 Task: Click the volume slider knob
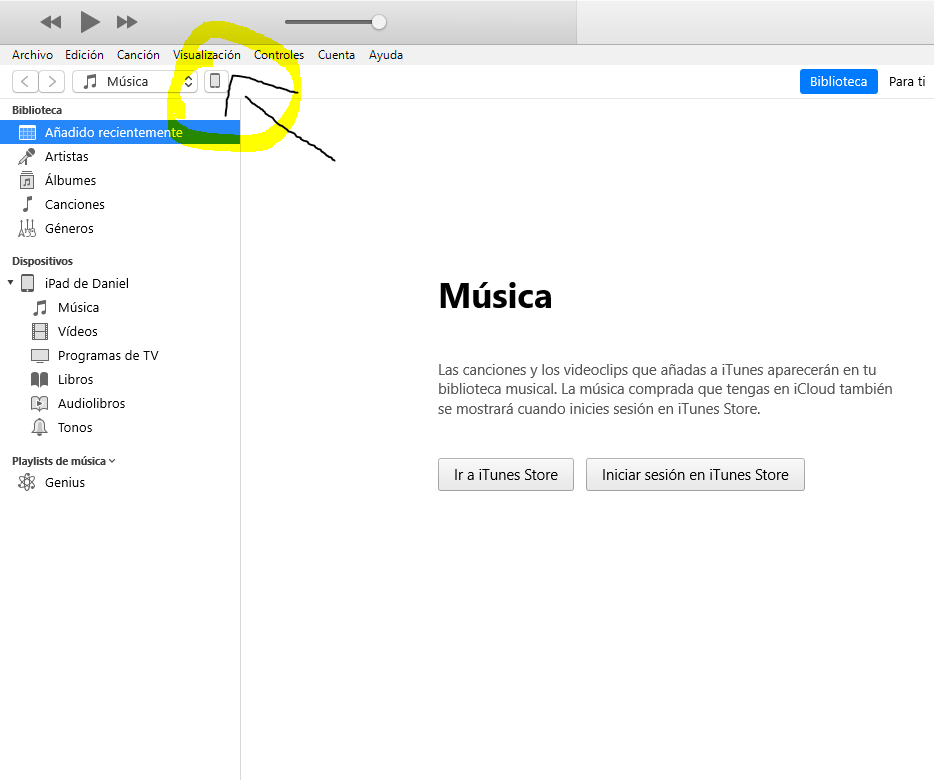pos(379,23)
